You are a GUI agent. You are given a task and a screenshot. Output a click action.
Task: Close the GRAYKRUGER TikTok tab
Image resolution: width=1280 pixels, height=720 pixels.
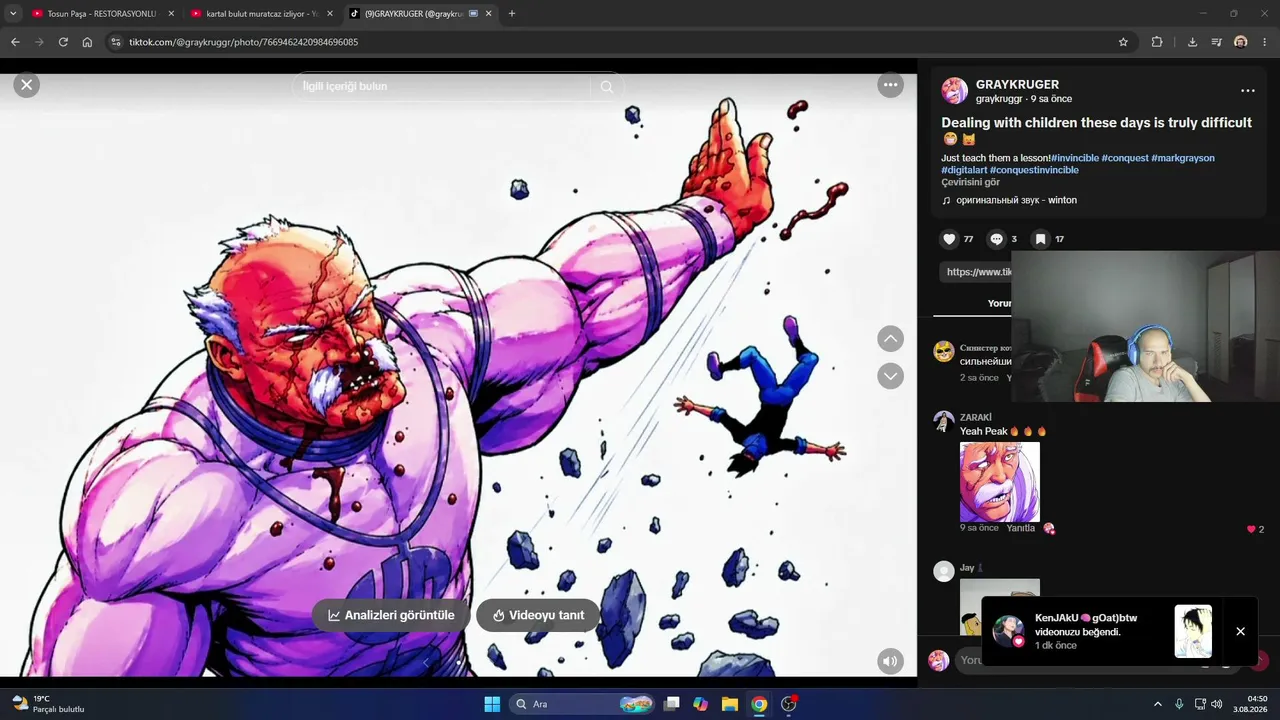click(489, 14)
